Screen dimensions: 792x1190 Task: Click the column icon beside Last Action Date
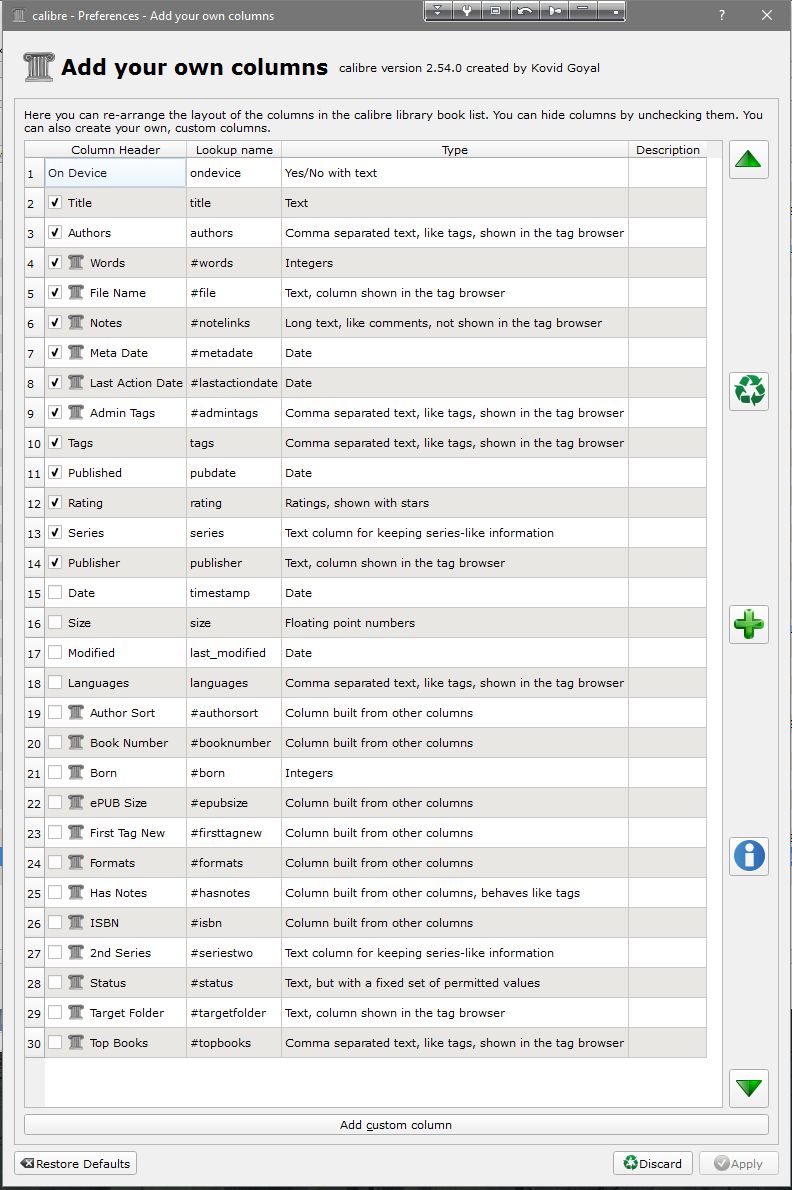[76, 382]
